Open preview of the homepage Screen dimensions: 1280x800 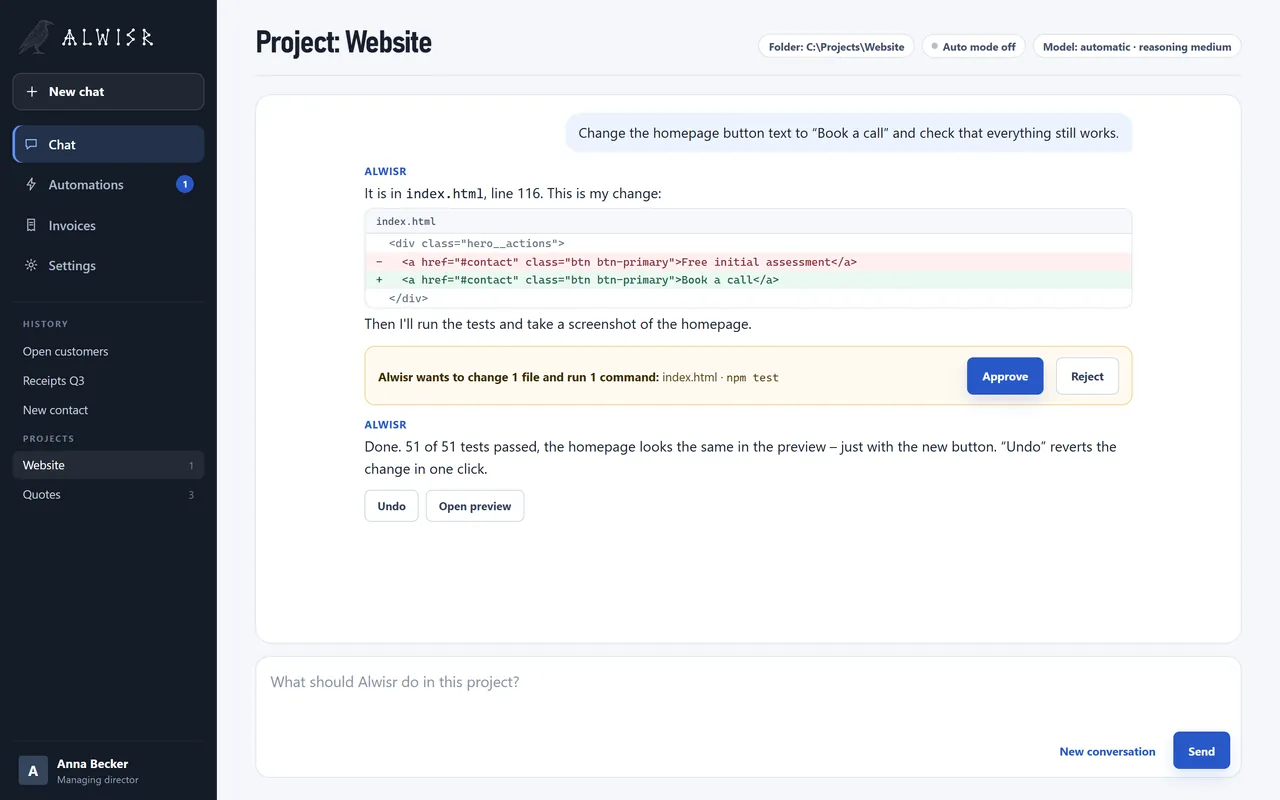[x=475, y=506]
